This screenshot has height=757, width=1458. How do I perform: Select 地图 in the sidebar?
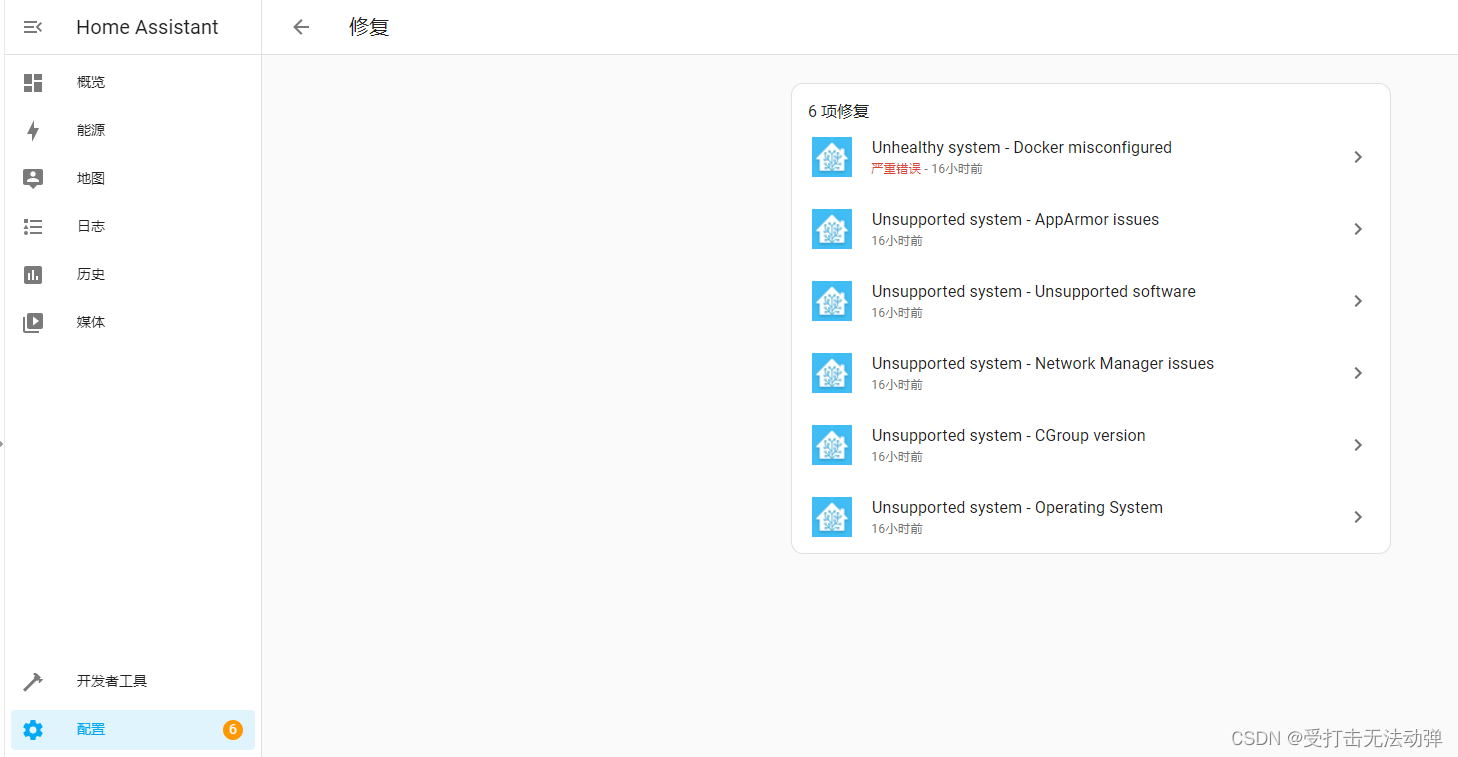pos(133,178)
